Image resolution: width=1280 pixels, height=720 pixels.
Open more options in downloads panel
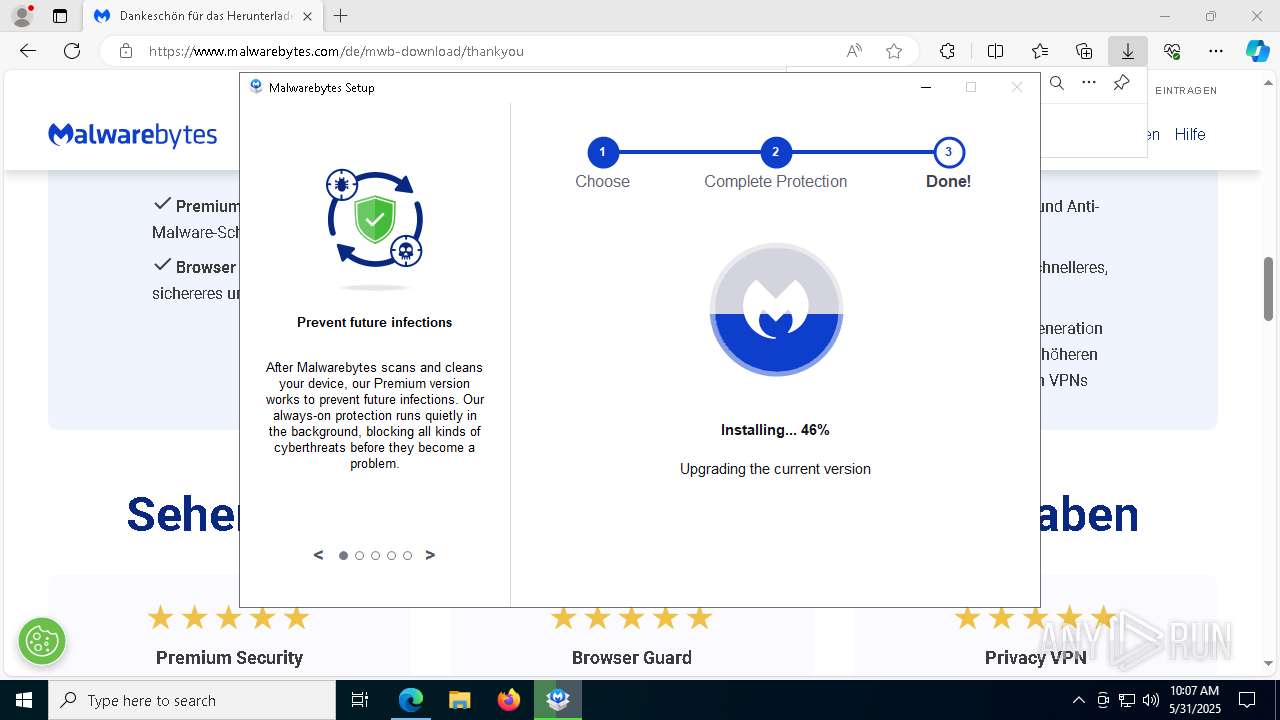point(1089,83)
